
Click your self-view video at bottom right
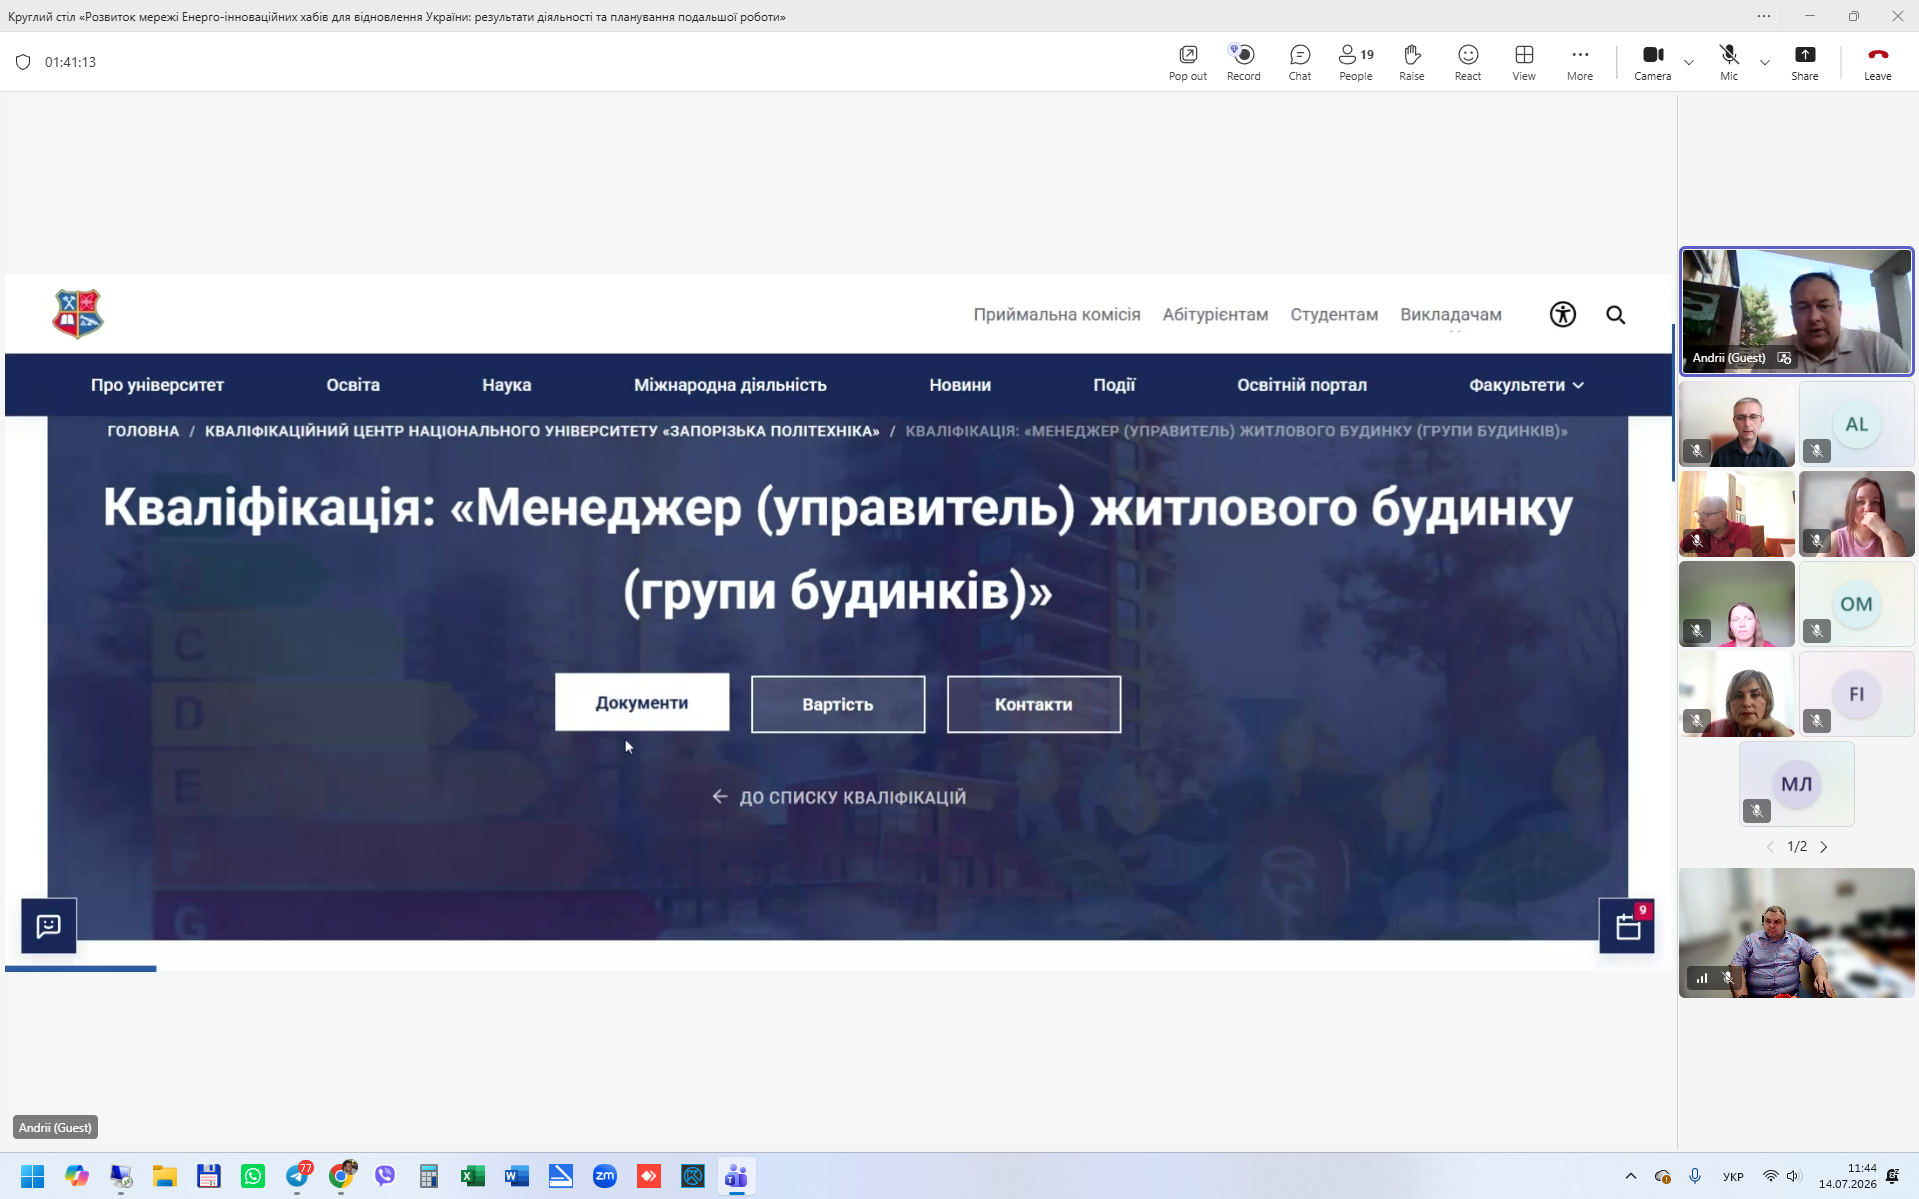point(1796,932)
